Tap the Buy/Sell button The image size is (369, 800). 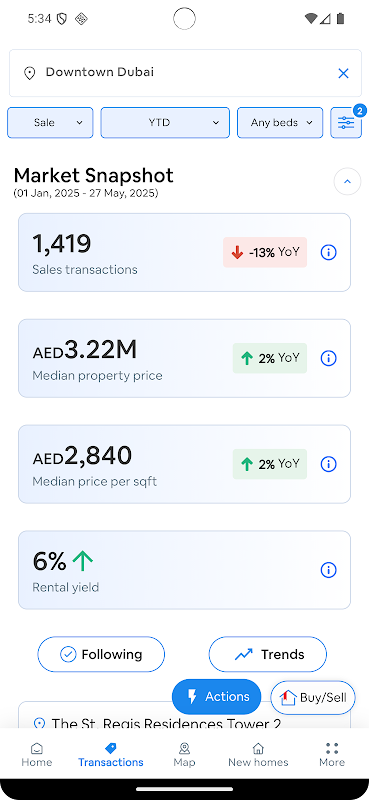(x=313, y=697)
